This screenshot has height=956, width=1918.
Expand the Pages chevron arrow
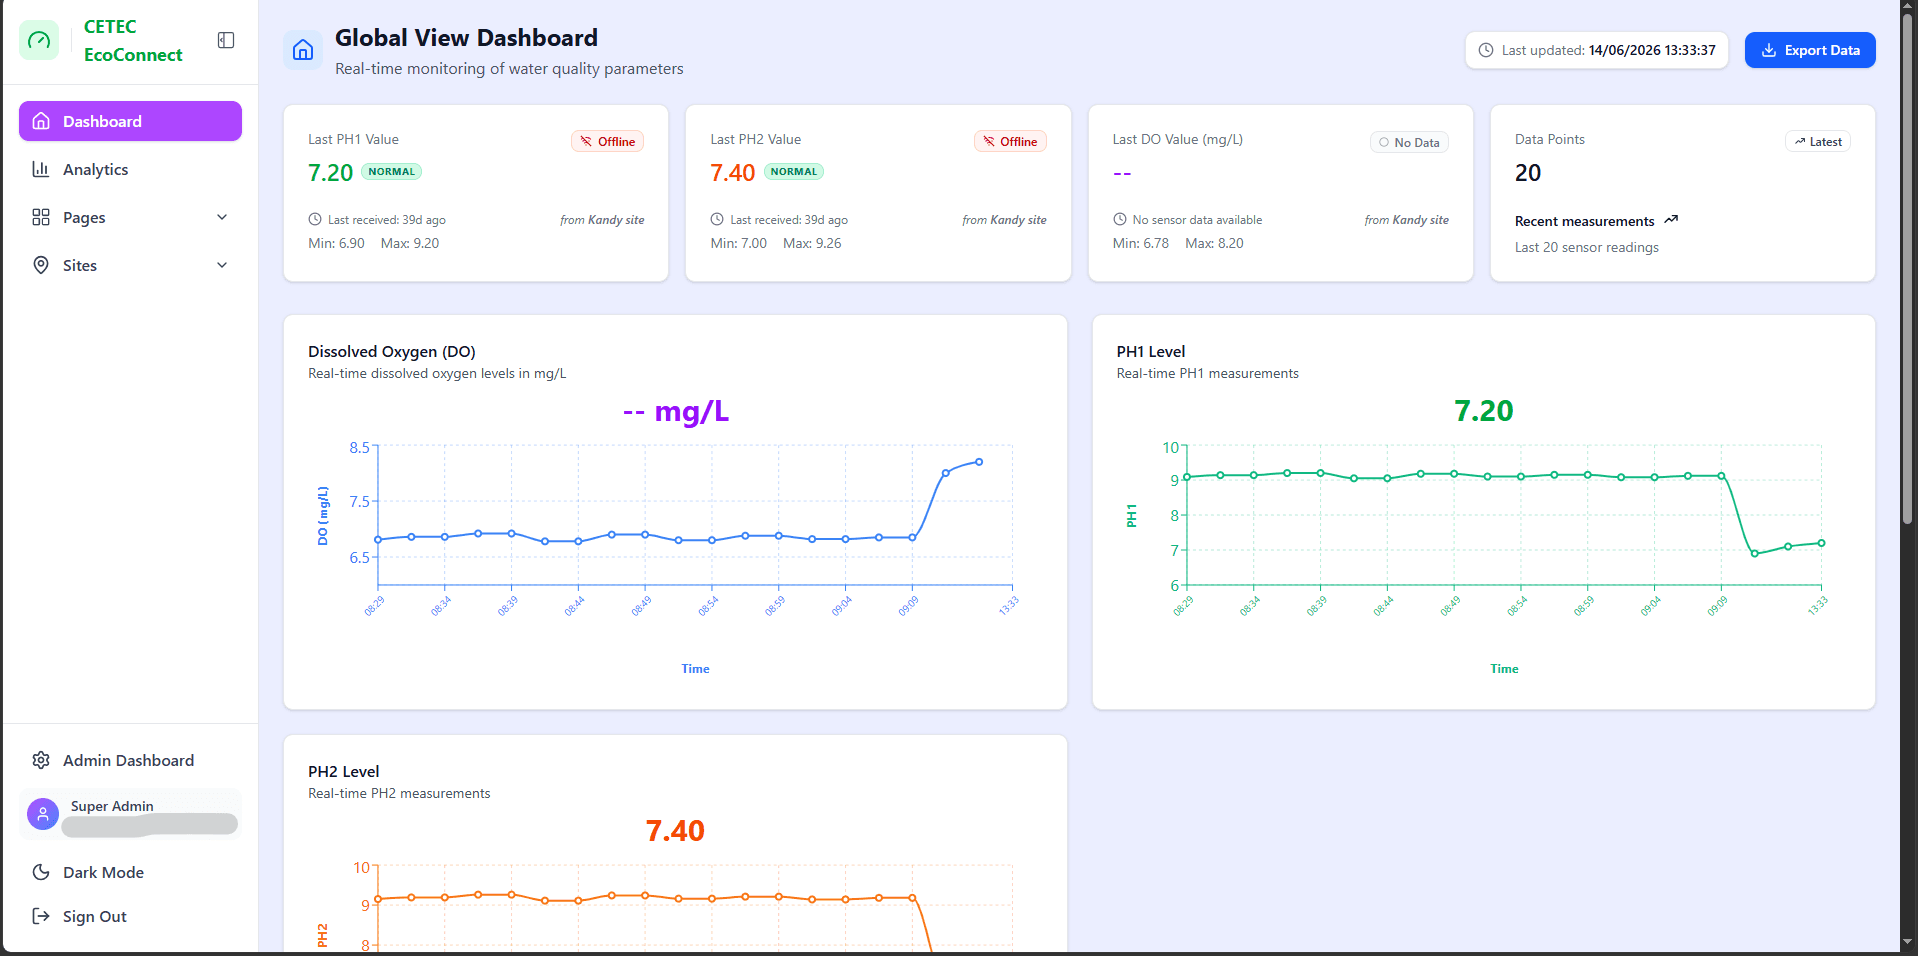coord(222,217)
